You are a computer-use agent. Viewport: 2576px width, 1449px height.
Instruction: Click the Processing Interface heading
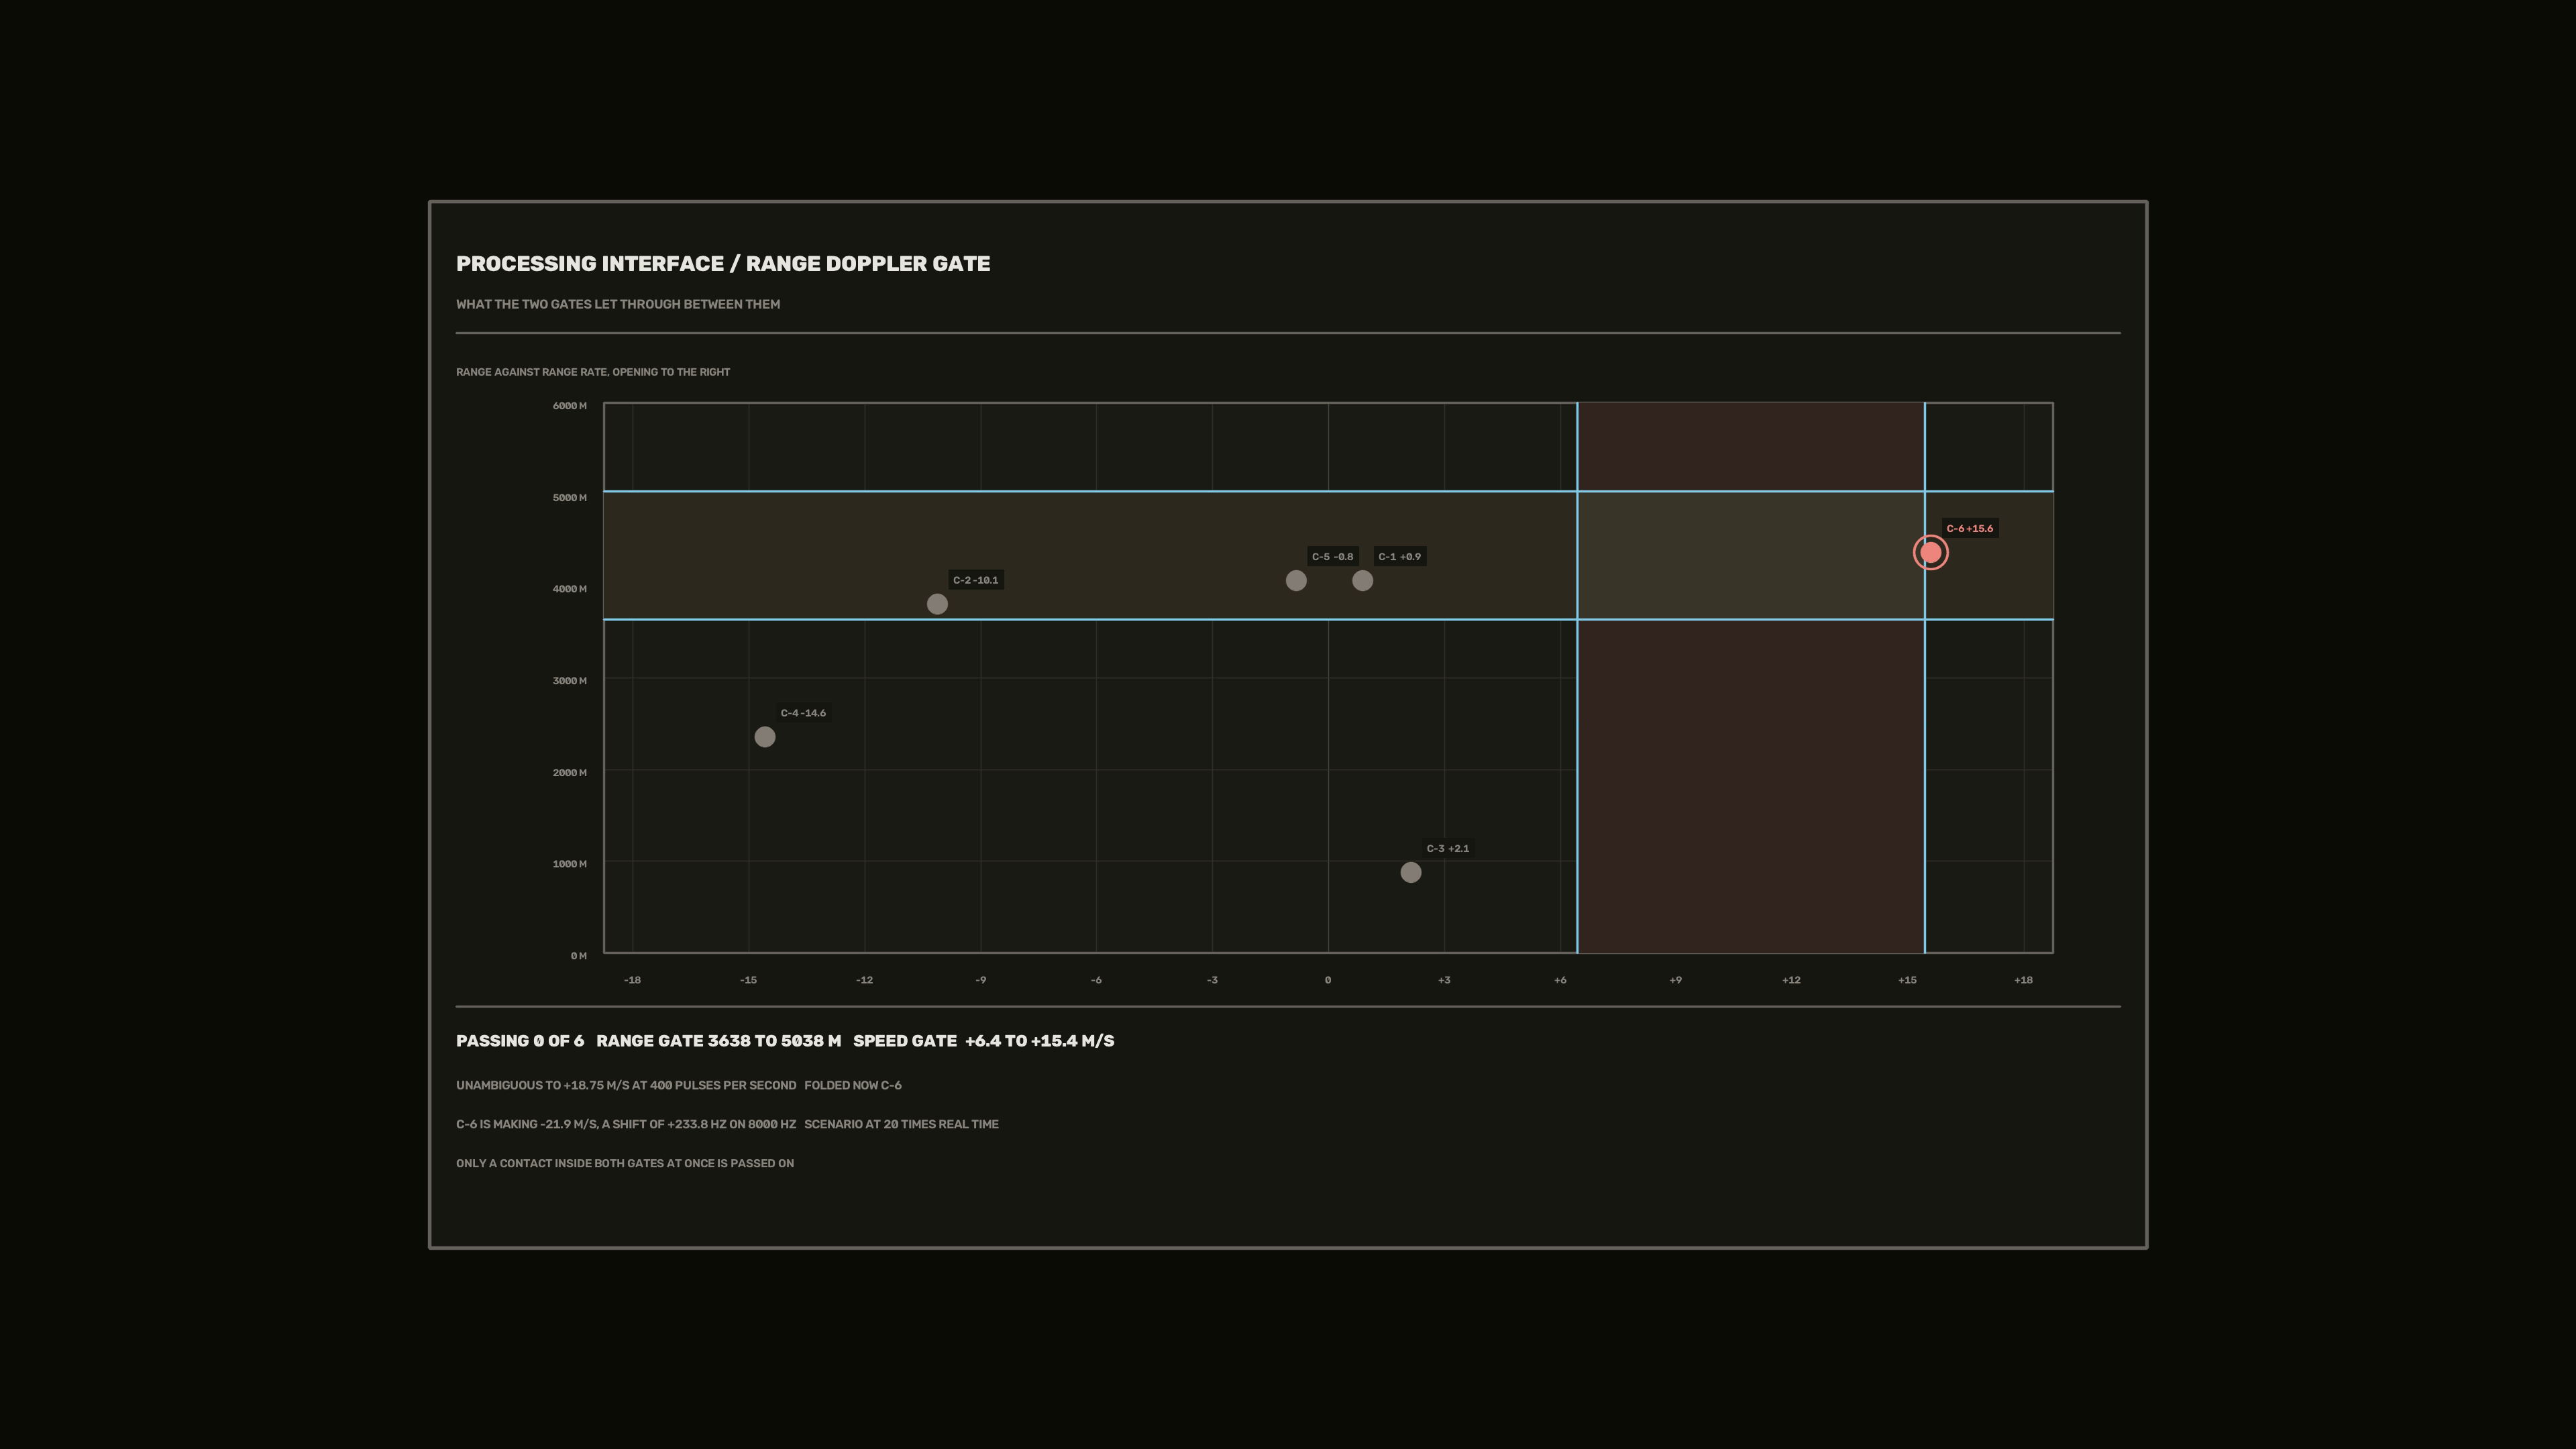tap(723, 264)
